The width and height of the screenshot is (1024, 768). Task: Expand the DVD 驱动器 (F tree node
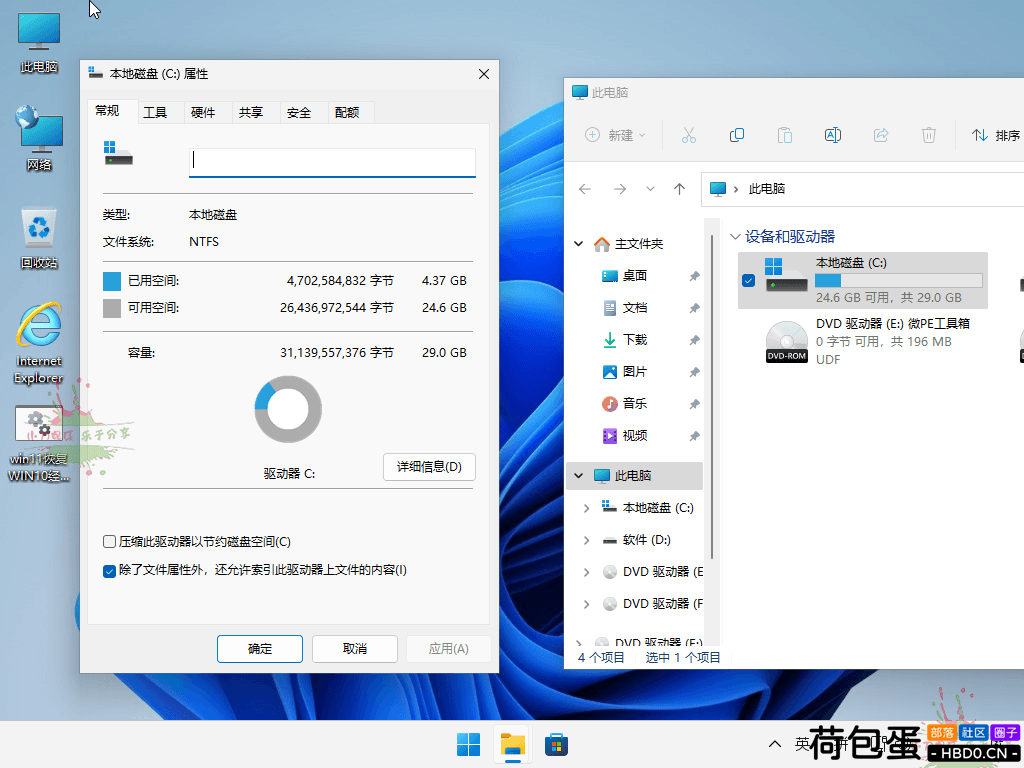(586, 603)
